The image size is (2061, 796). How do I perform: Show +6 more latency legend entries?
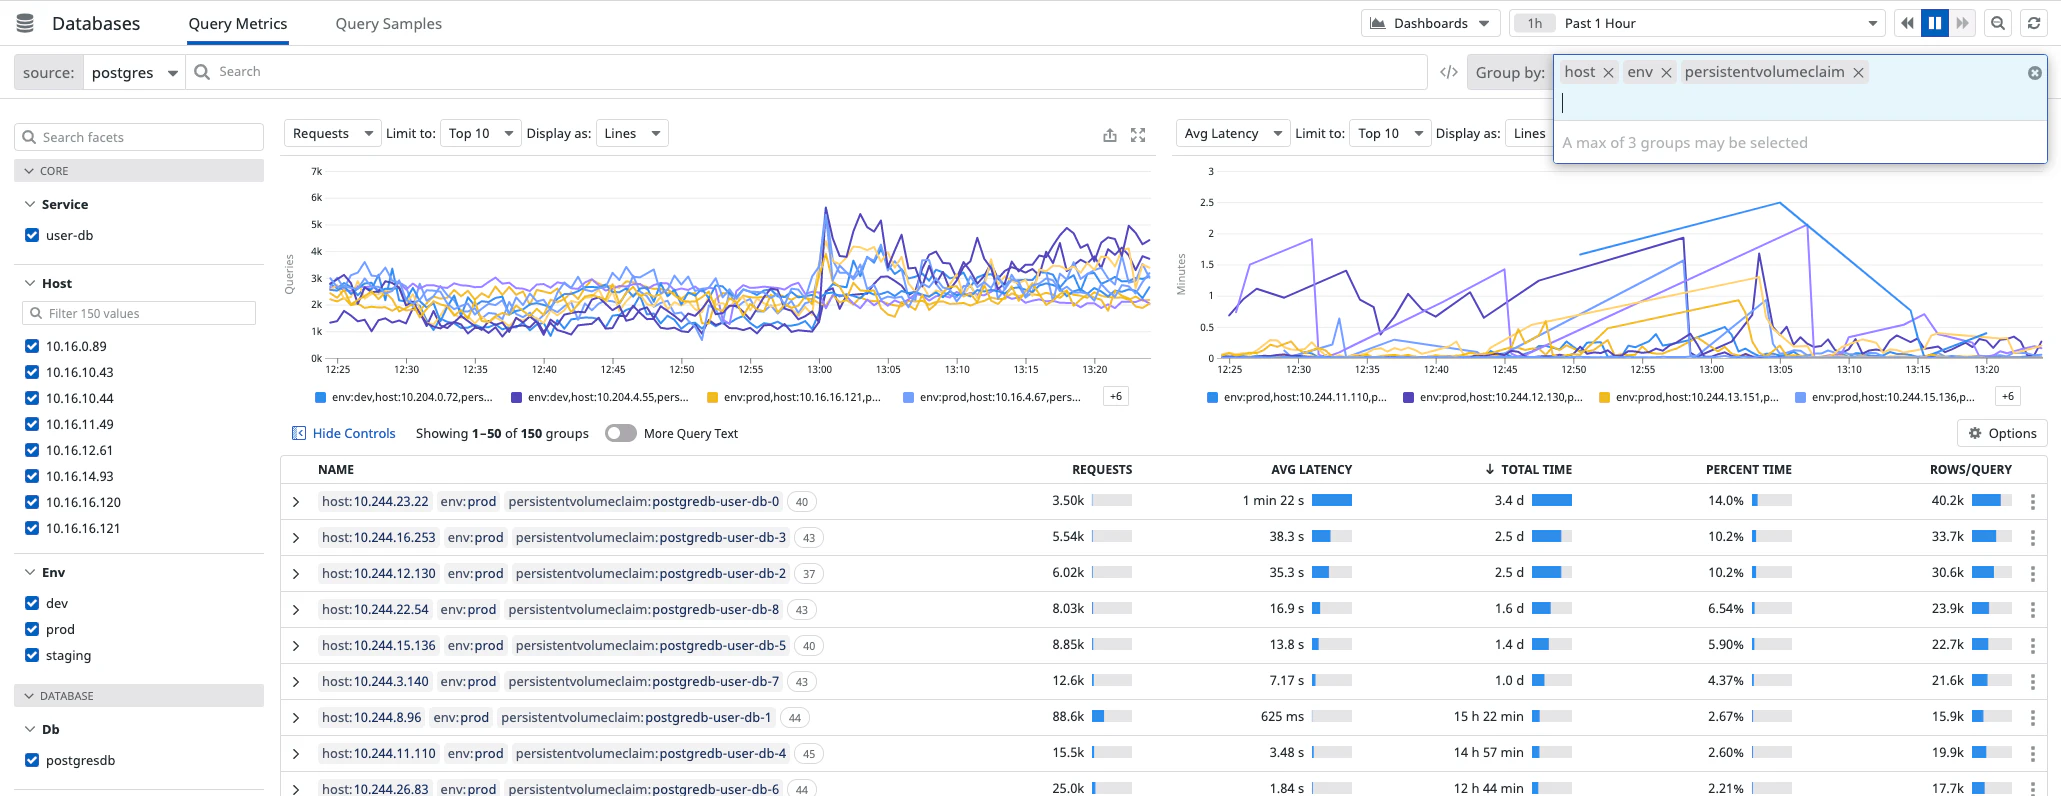tap(2007, 396)
